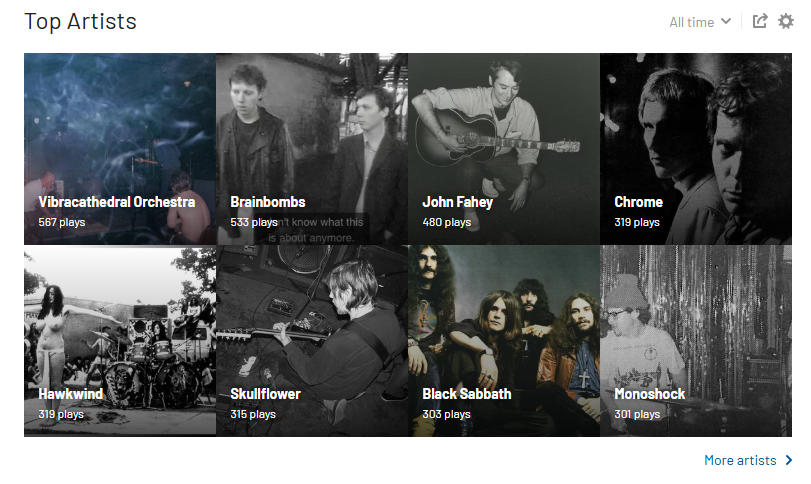This screenshot has height=484, width=811.
Task: Open the Vibracathedral Orchestra artist name
Action: tap(117, 202)
